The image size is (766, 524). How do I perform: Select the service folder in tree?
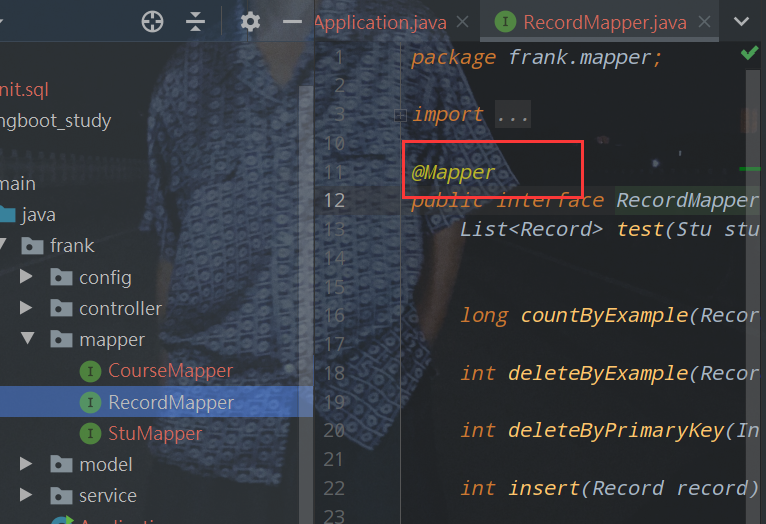[x=107, y=496]
